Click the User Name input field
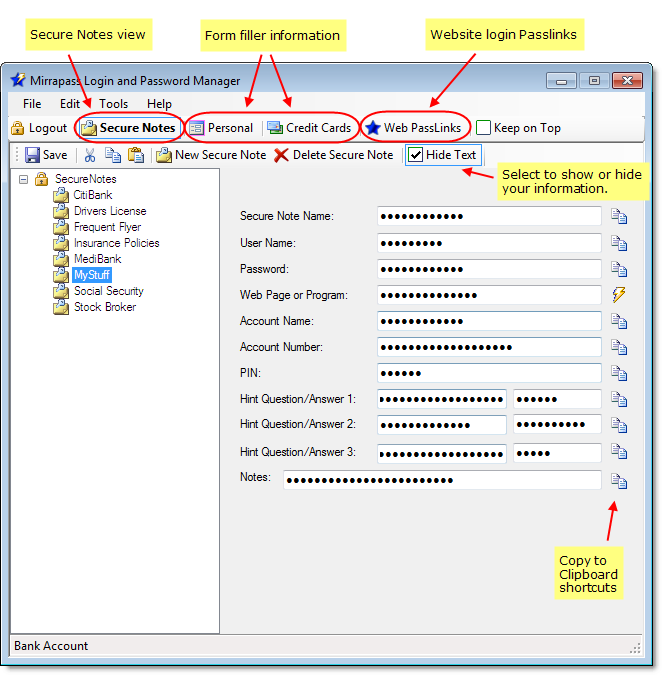662x675 pixels. (489, 243)
